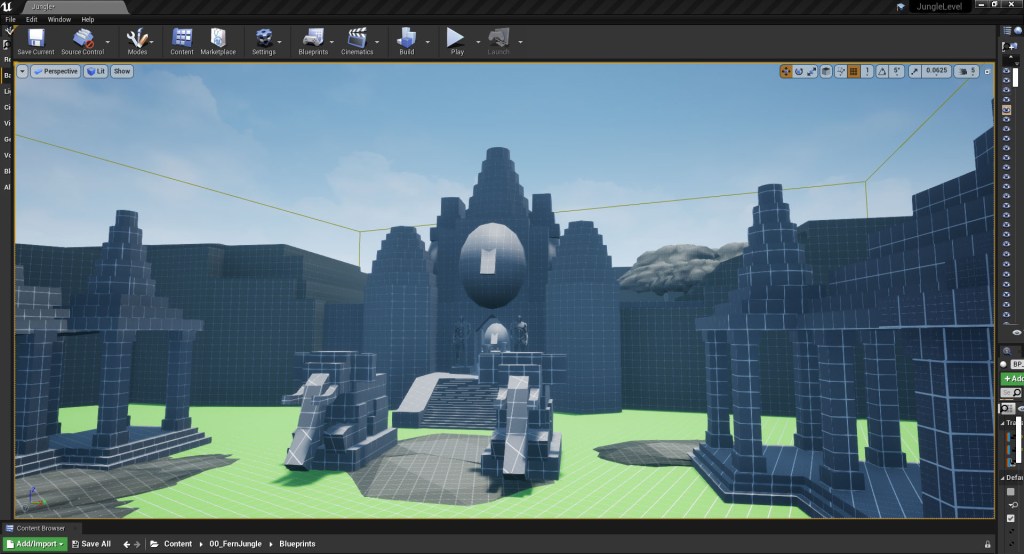
Task: Open the Perspective view mode dropdown
Action: pyautogui.click(x=56, y=71)
